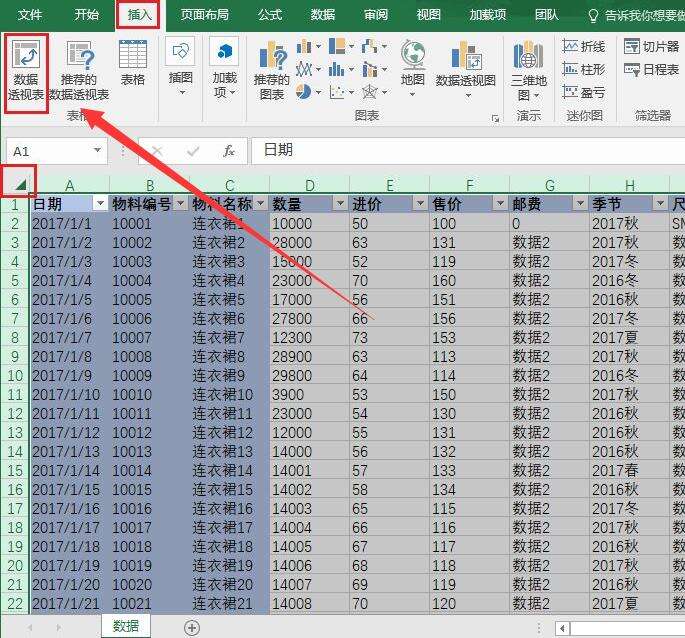This screenshot has width=685, height=638.
Task: Open the 季节 column filter dropdown
Action: (x=660, y=204)
